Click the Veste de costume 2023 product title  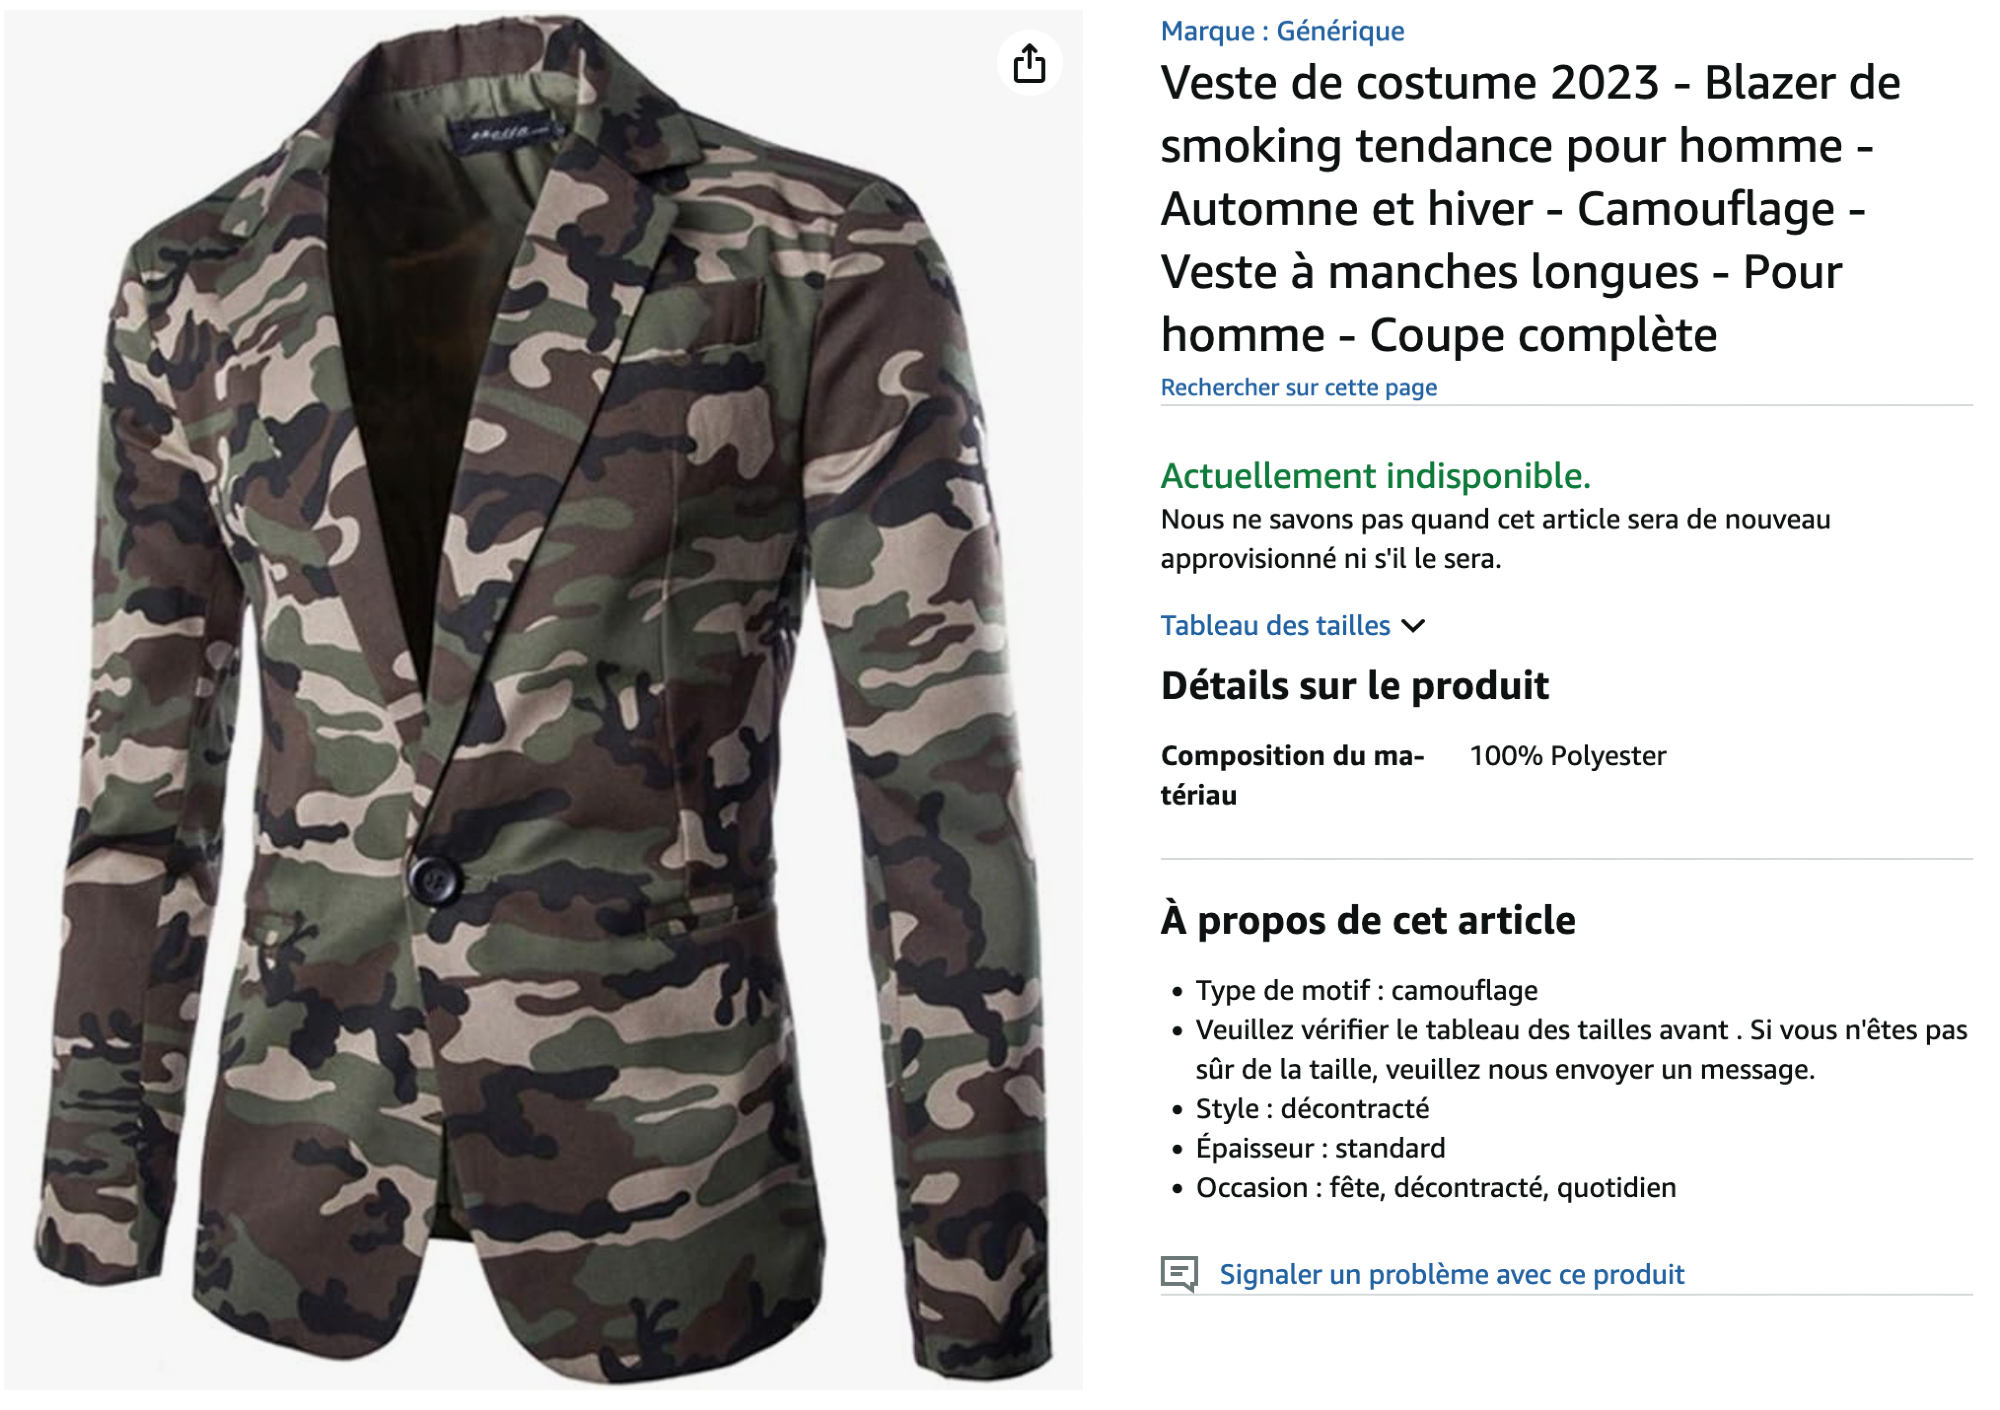pyautogui.click(x=1530, y=208)
